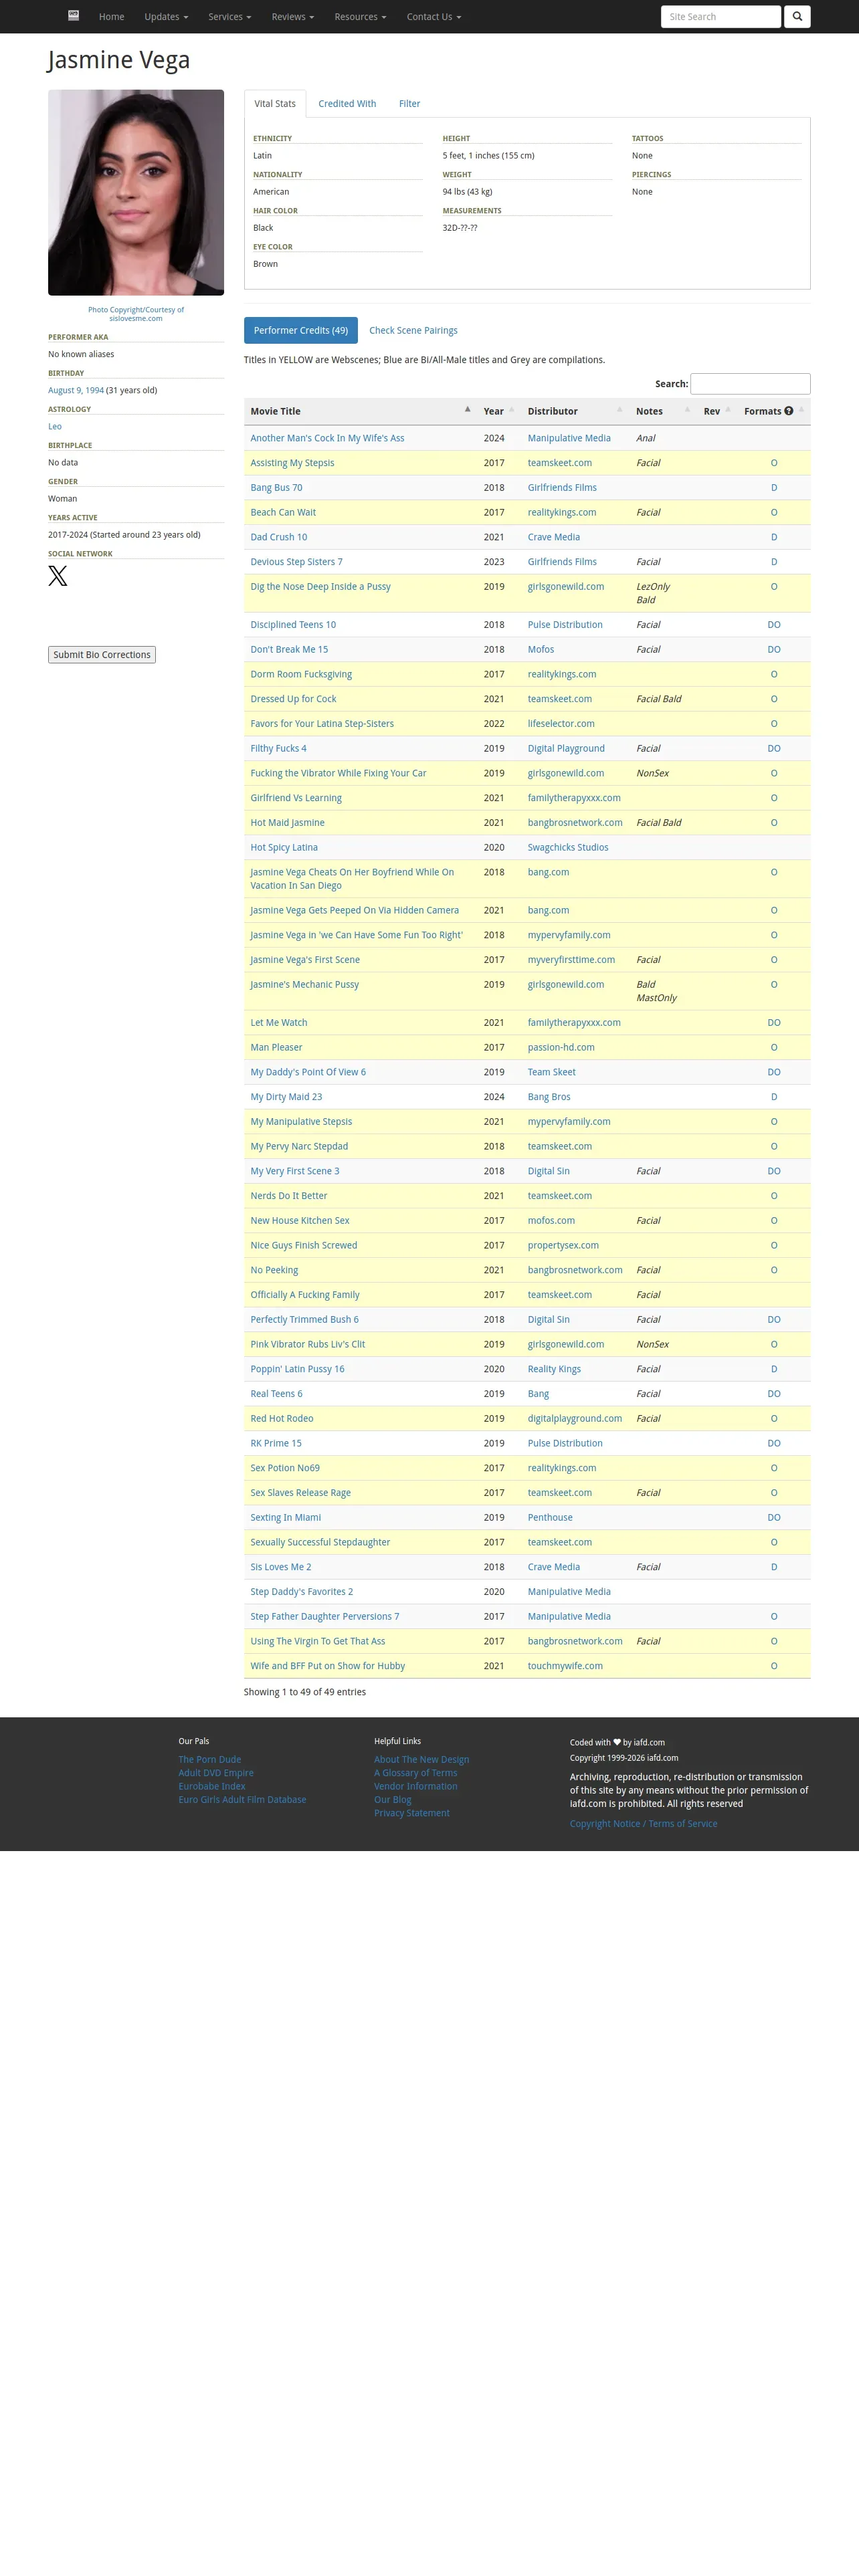Expand the Reviews dropdown menu

(292, 17)
